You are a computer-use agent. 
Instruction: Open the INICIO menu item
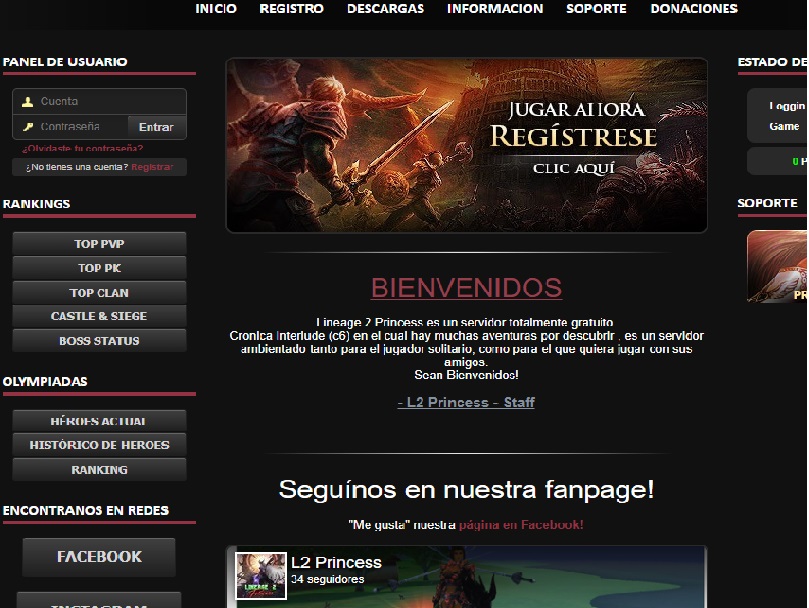(216, 9)
